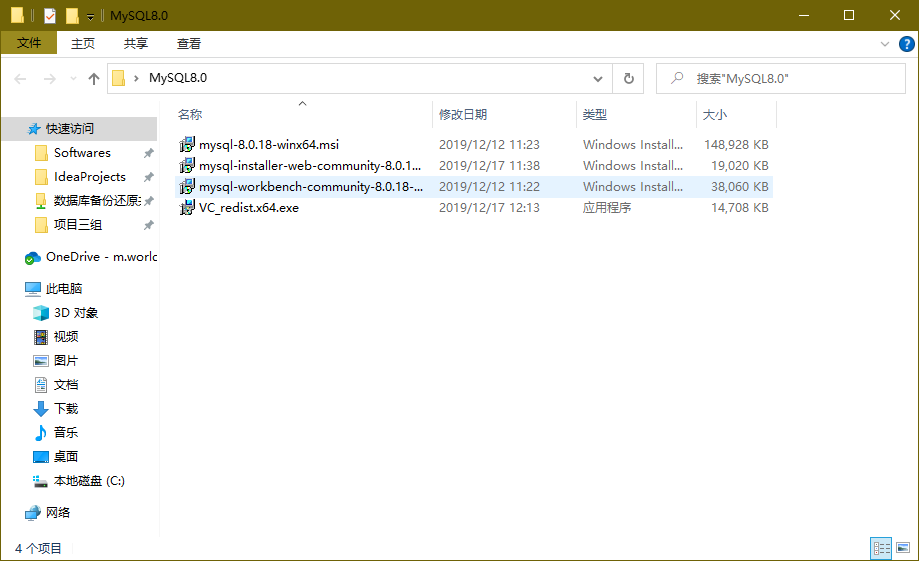
Task: Click the Properties icon in title bar
Action: click(50, 15)
